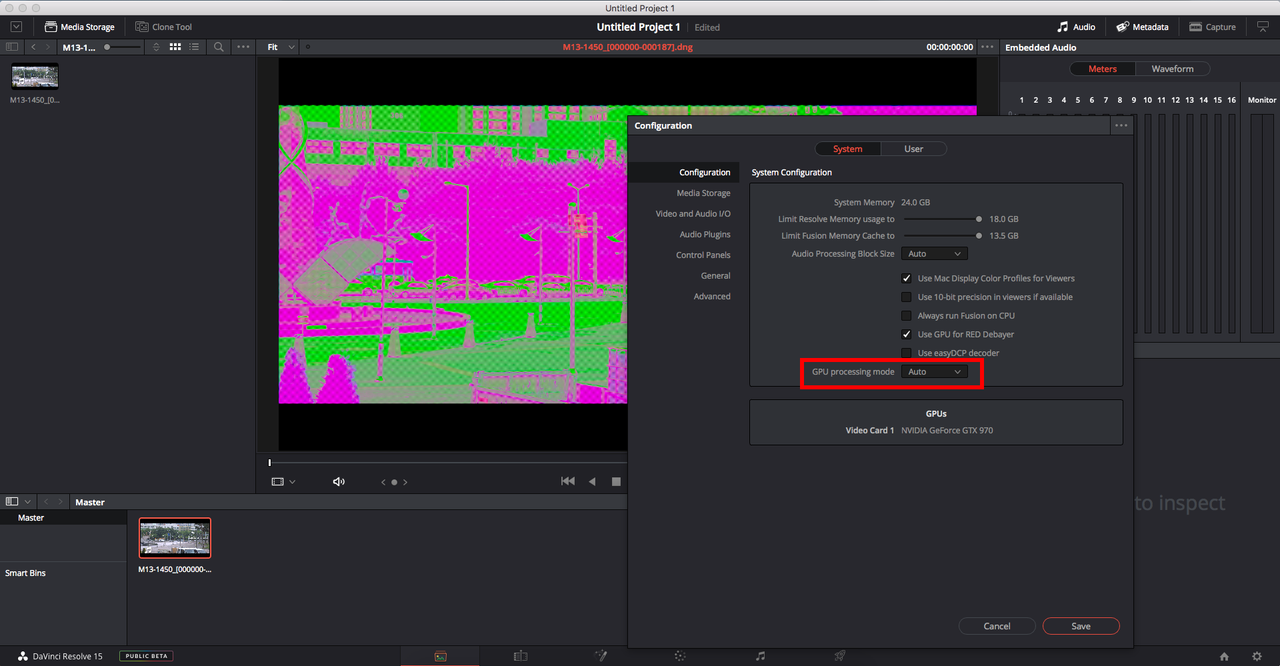Toggle Use GPU for RED Debayer
Viewport: 1280px width, 666px height.
click(907, 334)
